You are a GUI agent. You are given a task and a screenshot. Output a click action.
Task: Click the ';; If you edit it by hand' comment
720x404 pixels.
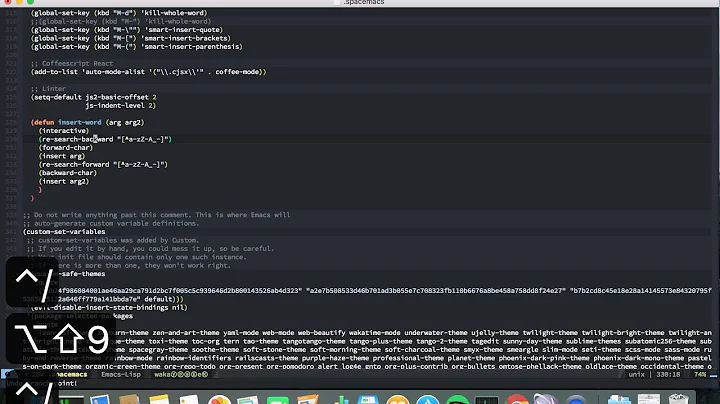click(x=150, y=248)
